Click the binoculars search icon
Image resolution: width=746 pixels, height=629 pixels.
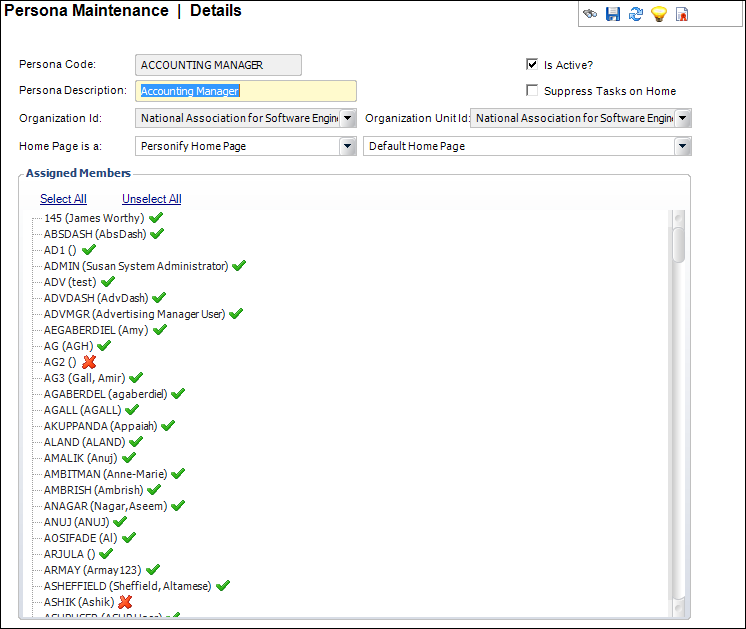tap(591, 14)
